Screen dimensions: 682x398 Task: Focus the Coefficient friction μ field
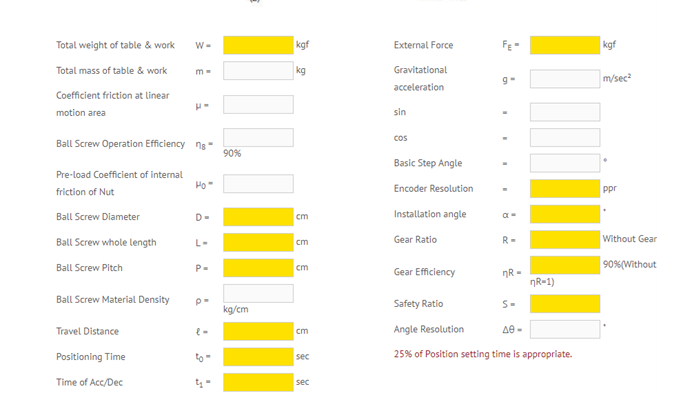[x=258, y=104]
